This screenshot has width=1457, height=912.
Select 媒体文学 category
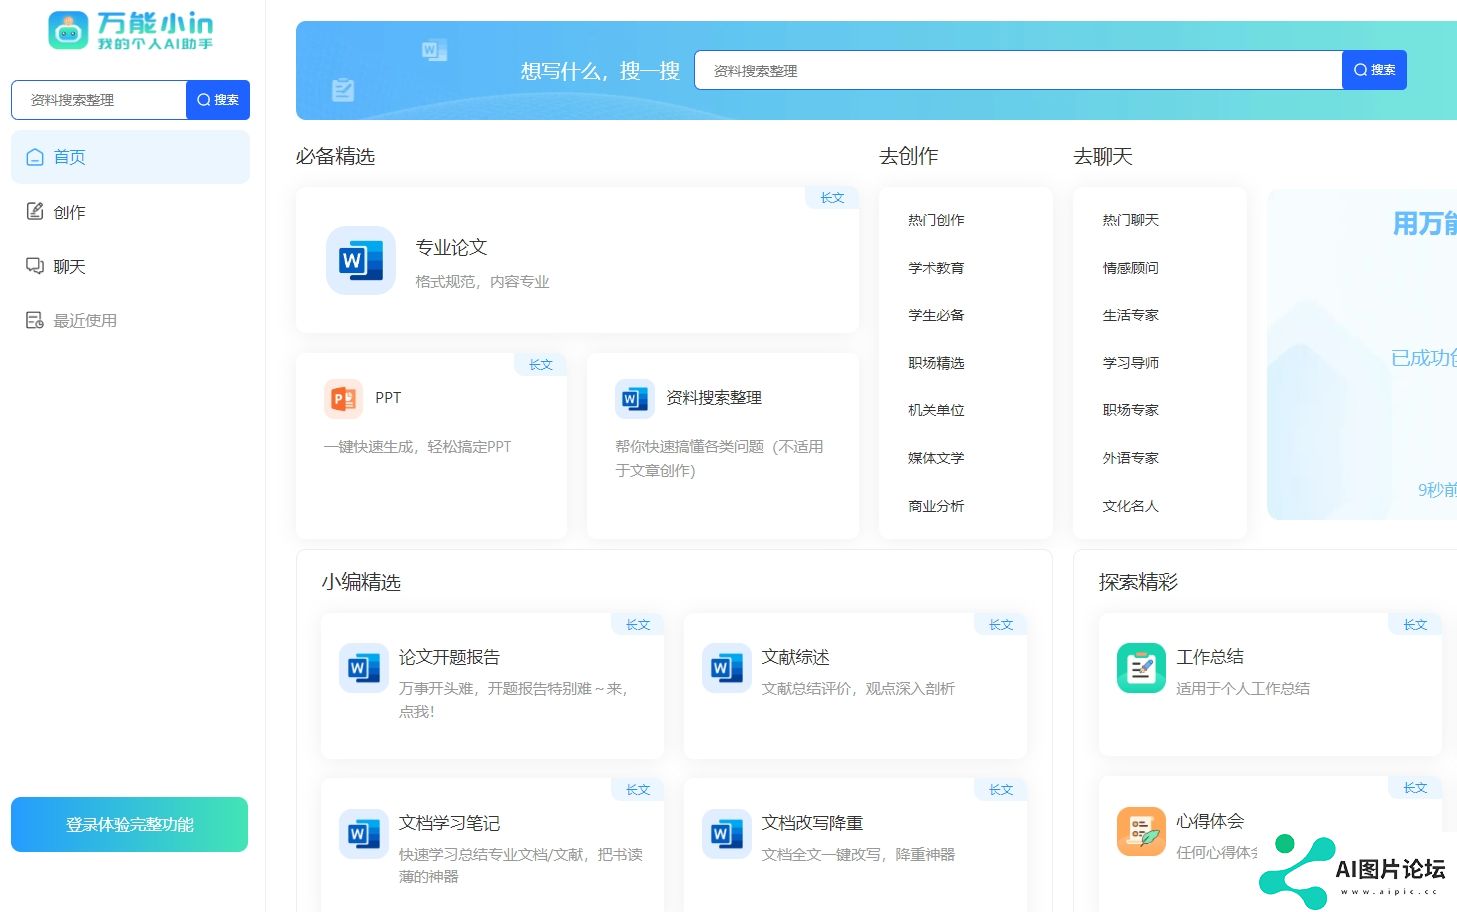[x=936, y=458]
